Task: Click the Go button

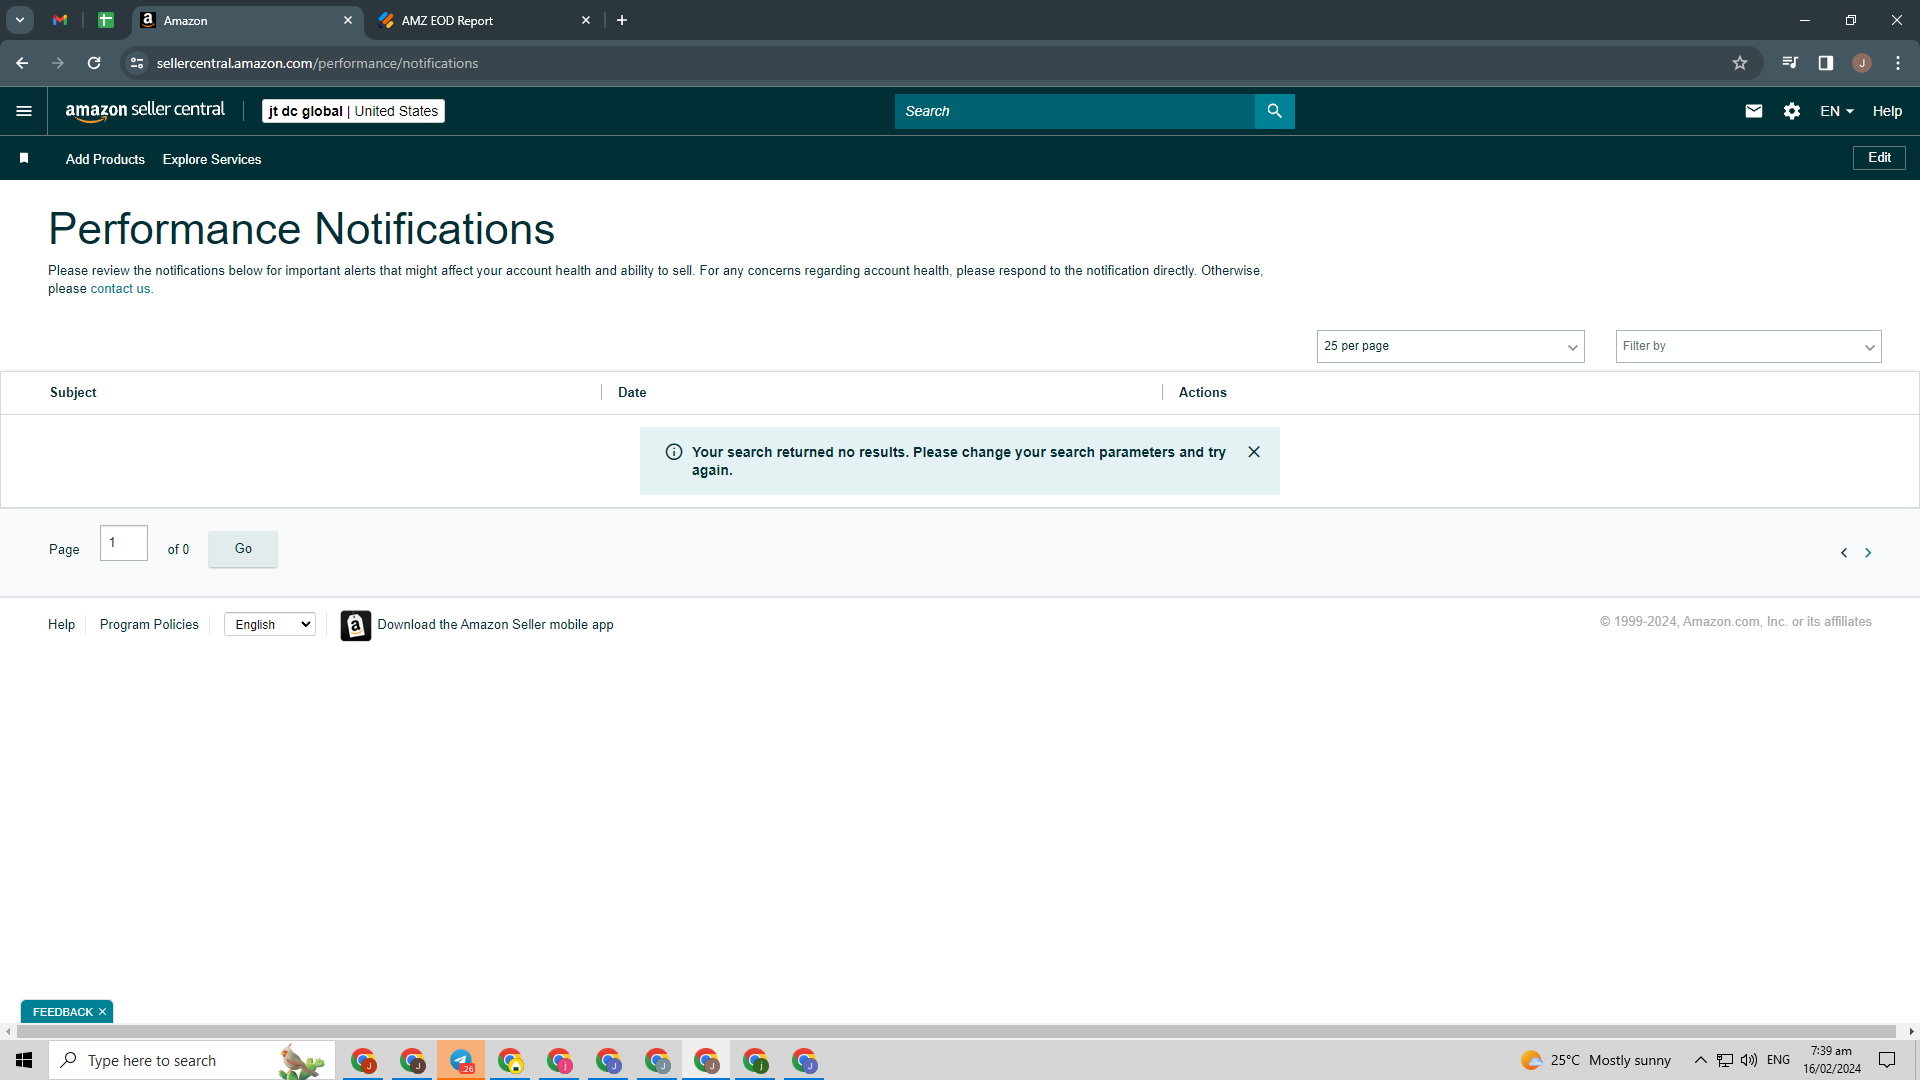Action: [x=243, y=549]
